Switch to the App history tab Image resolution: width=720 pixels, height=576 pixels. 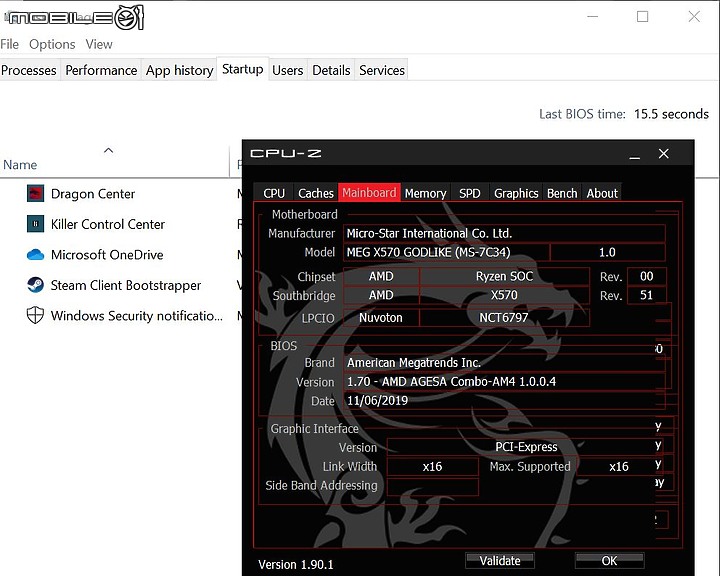point(180,70)
